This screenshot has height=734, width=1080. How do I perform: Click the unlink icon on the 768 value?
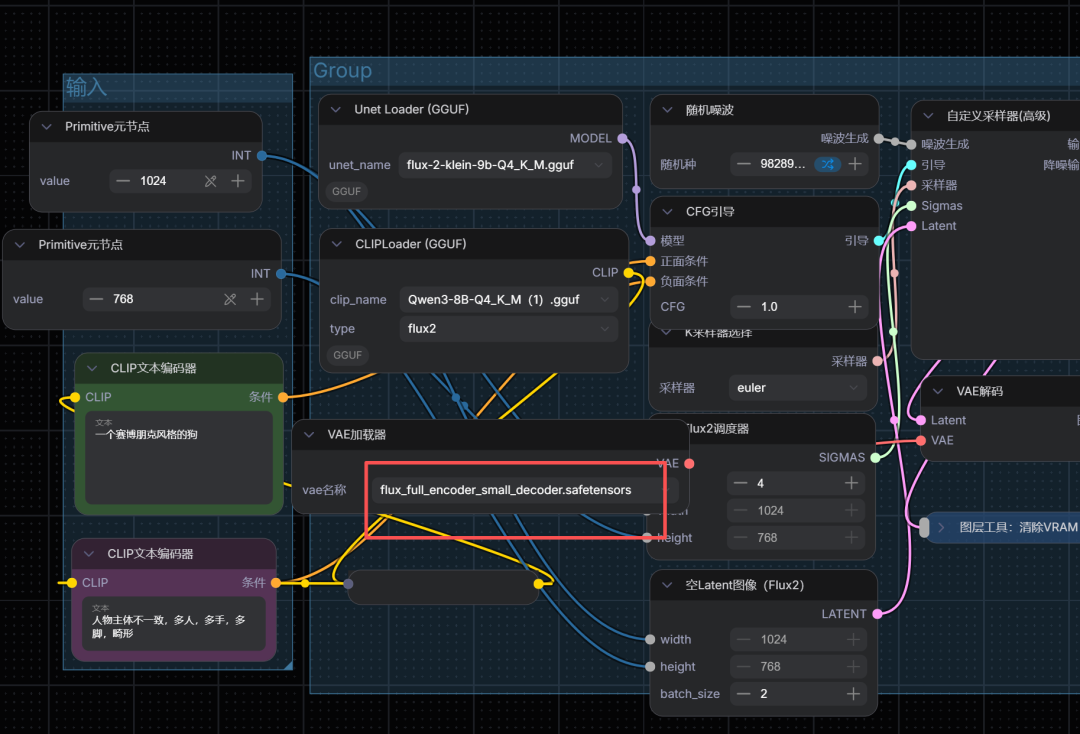[x=230, y=299]
